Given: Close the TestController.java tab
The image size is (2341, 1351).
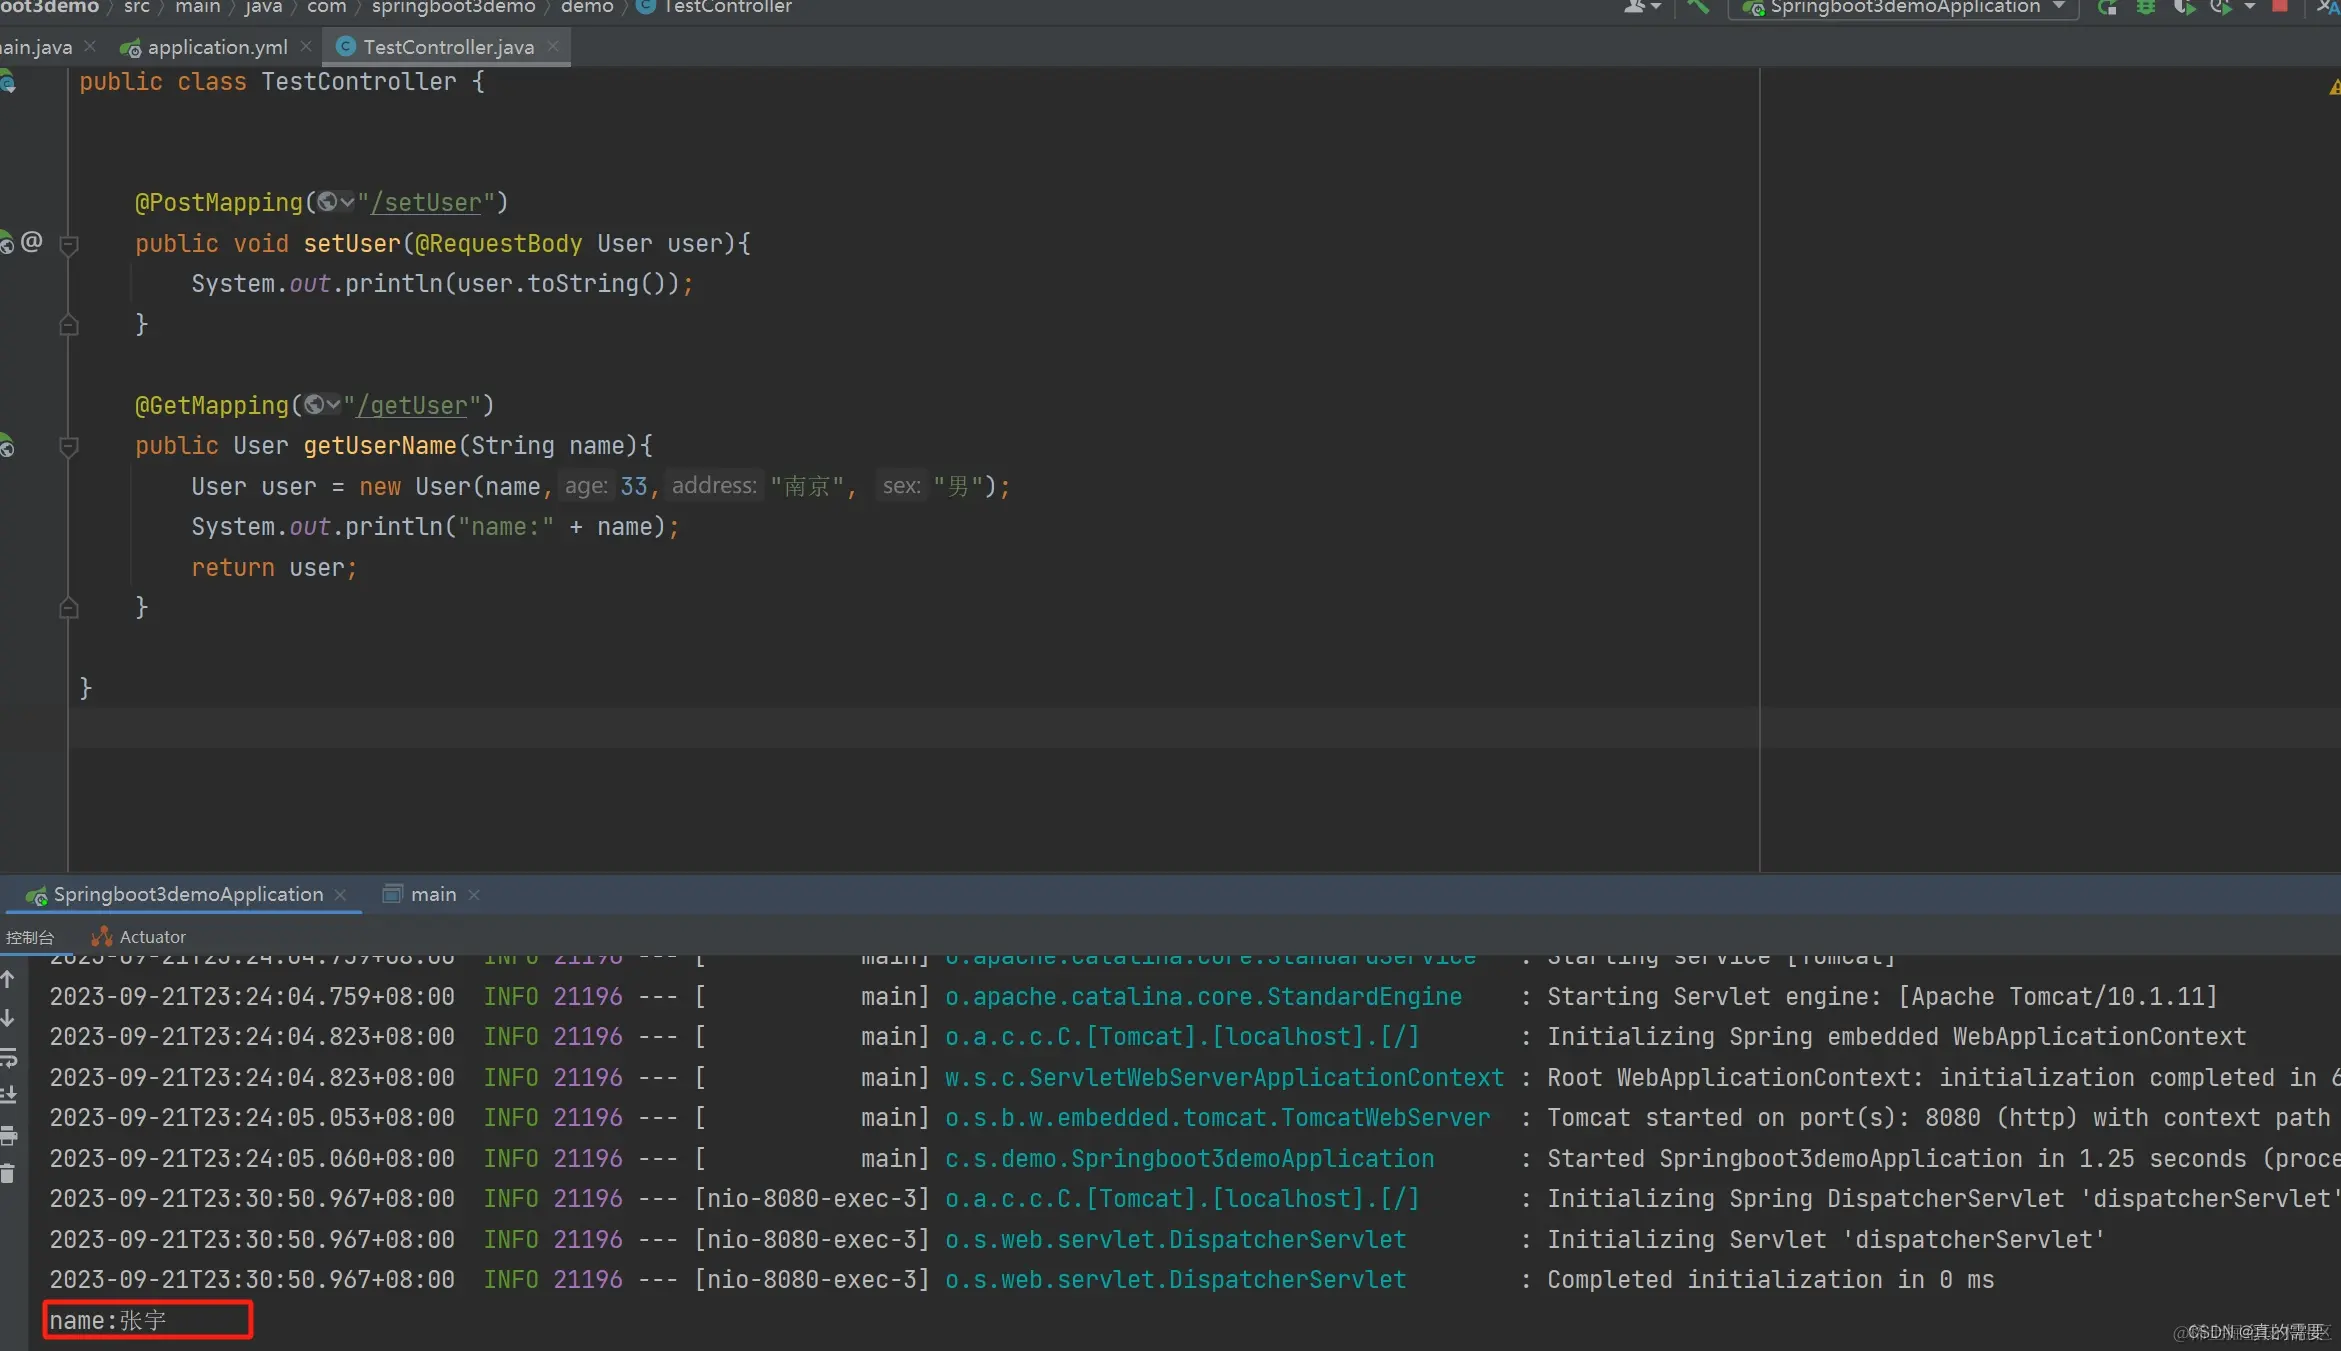Looking at the screenshot, I should coord(553,47).
